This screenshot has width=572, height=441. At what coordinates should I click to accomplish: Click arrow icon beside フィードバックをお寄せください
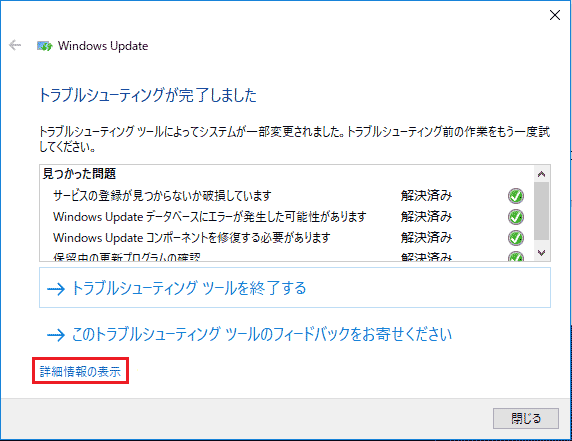point(56,335)
